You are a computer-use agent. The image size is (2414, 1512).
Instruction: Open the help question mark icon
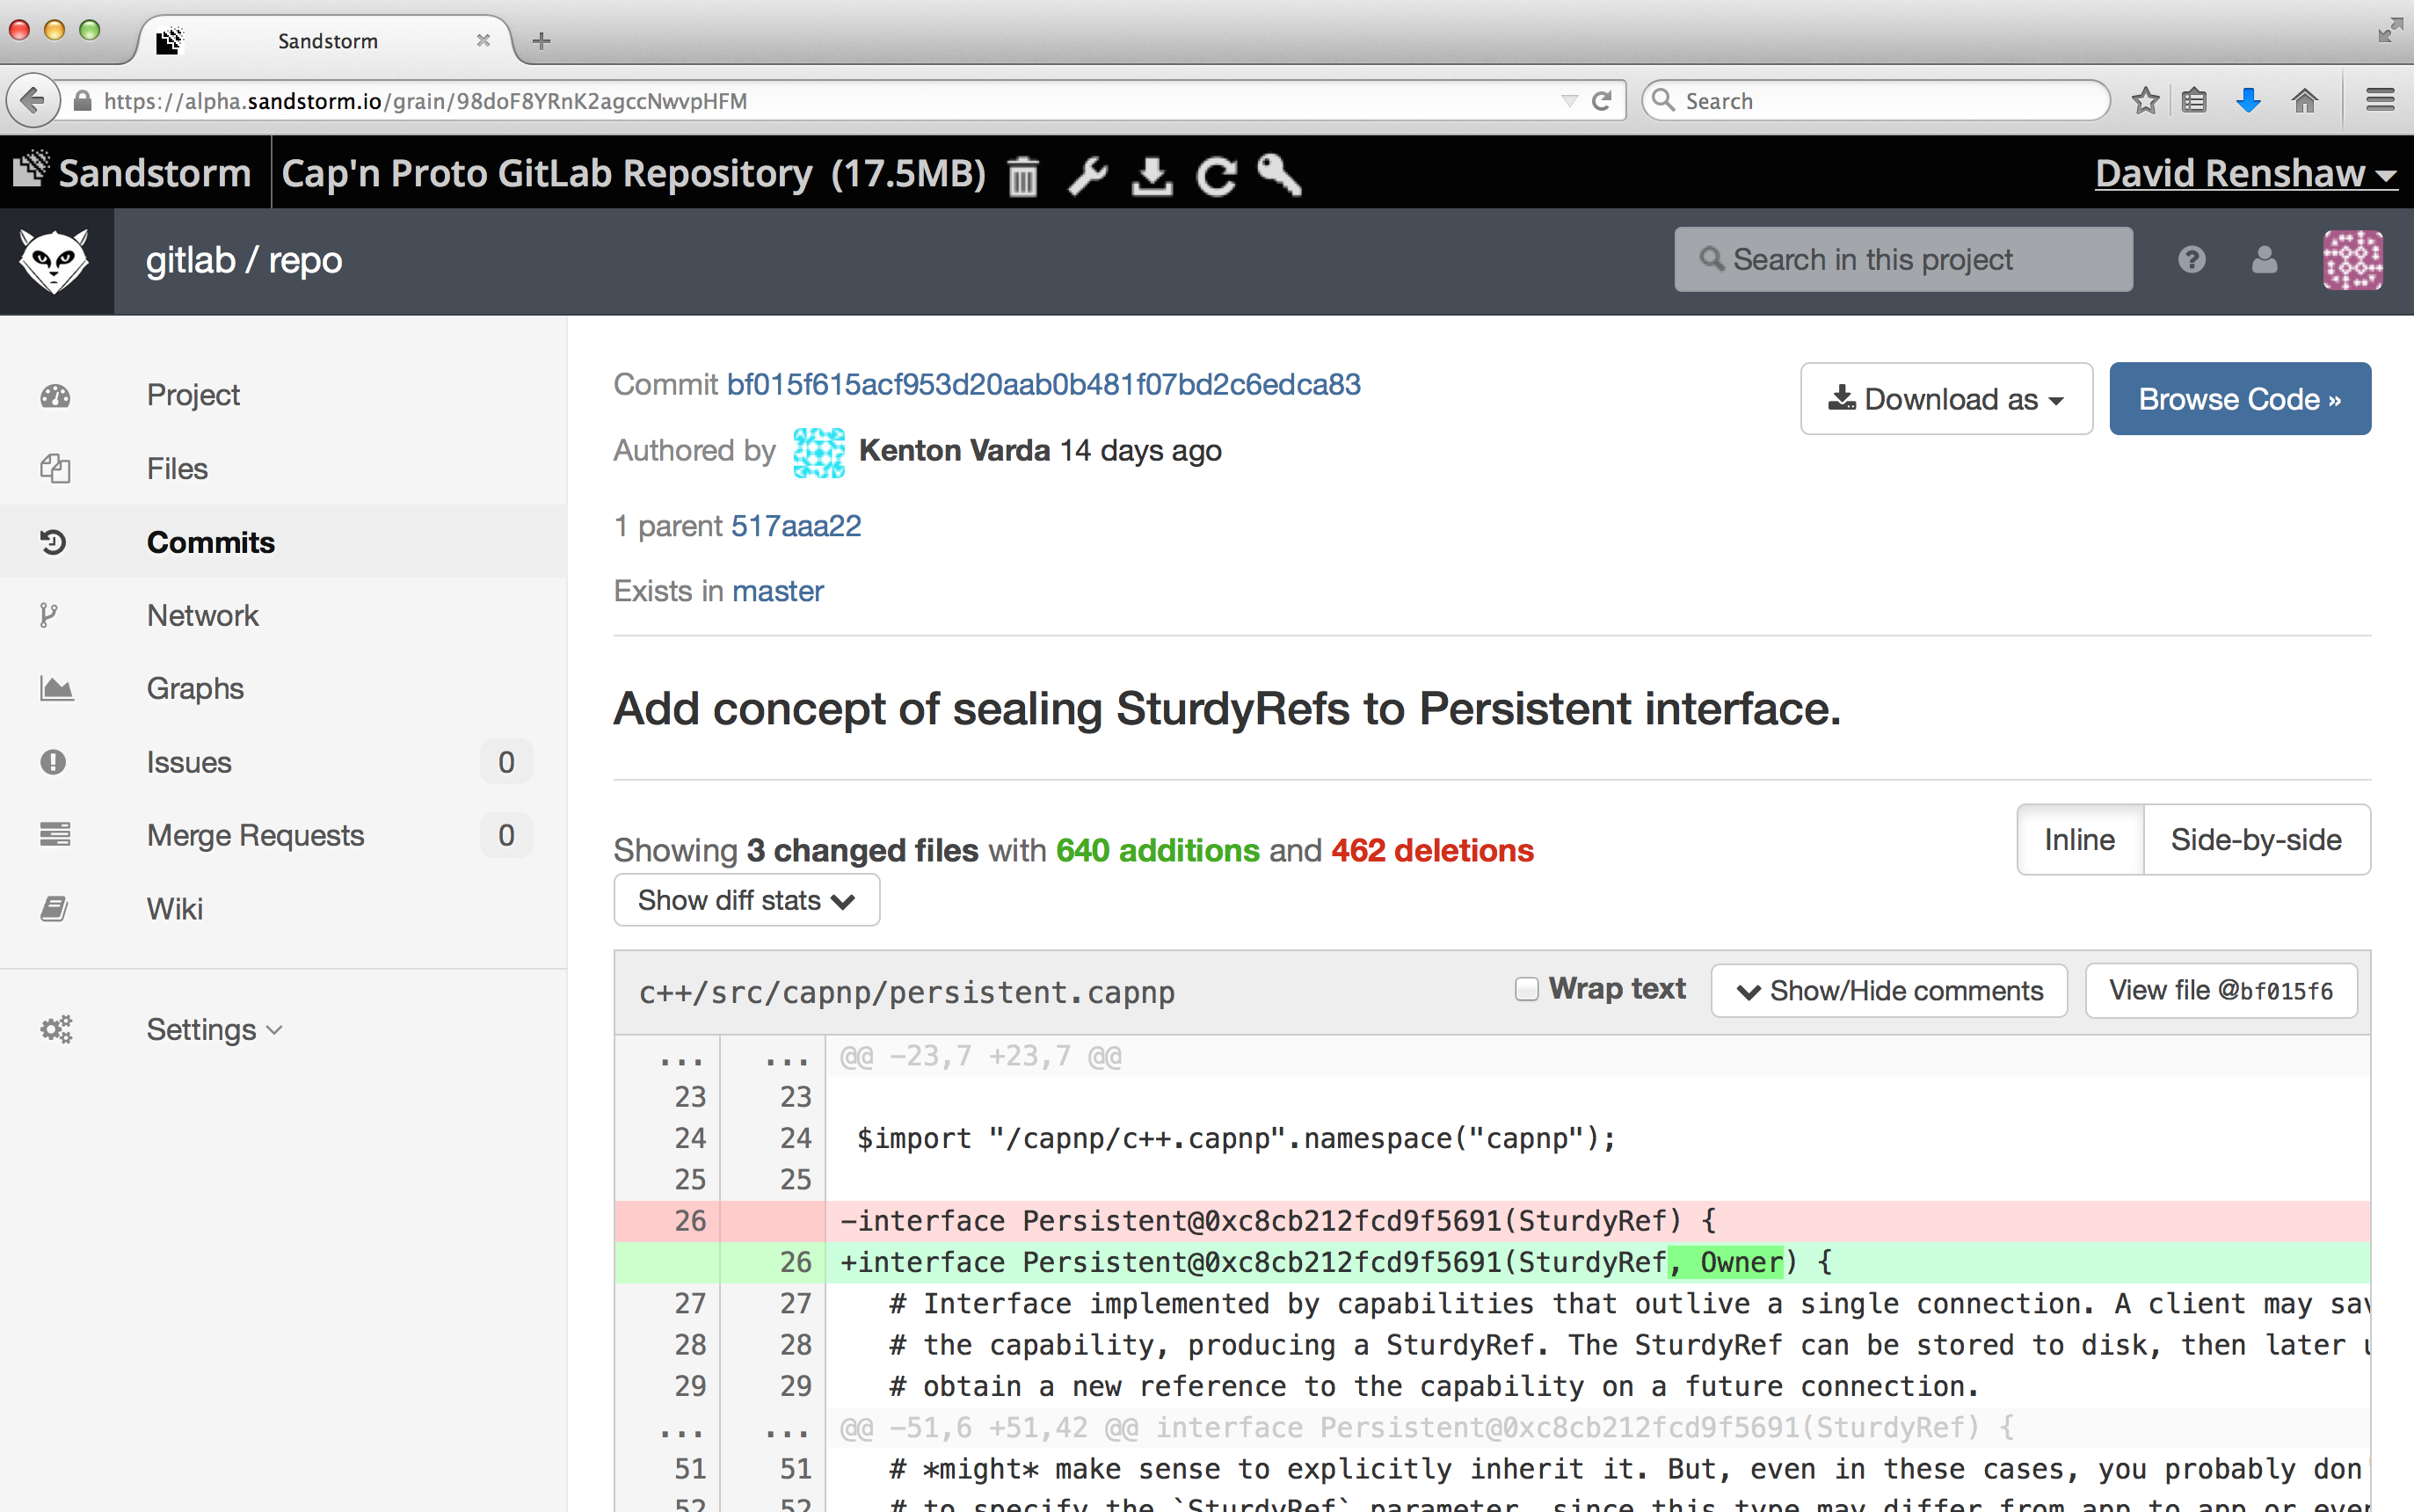tap(2191, 260)
